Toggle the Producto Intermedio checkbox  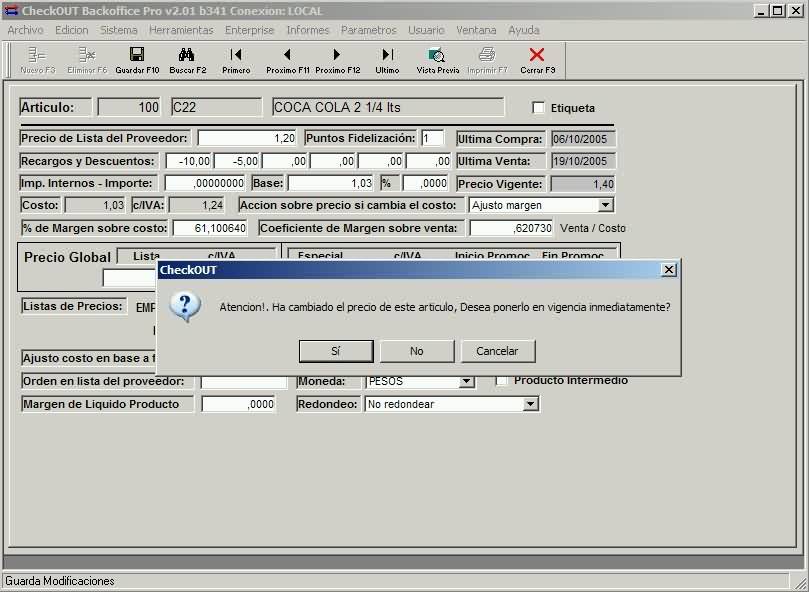[501, 380]
